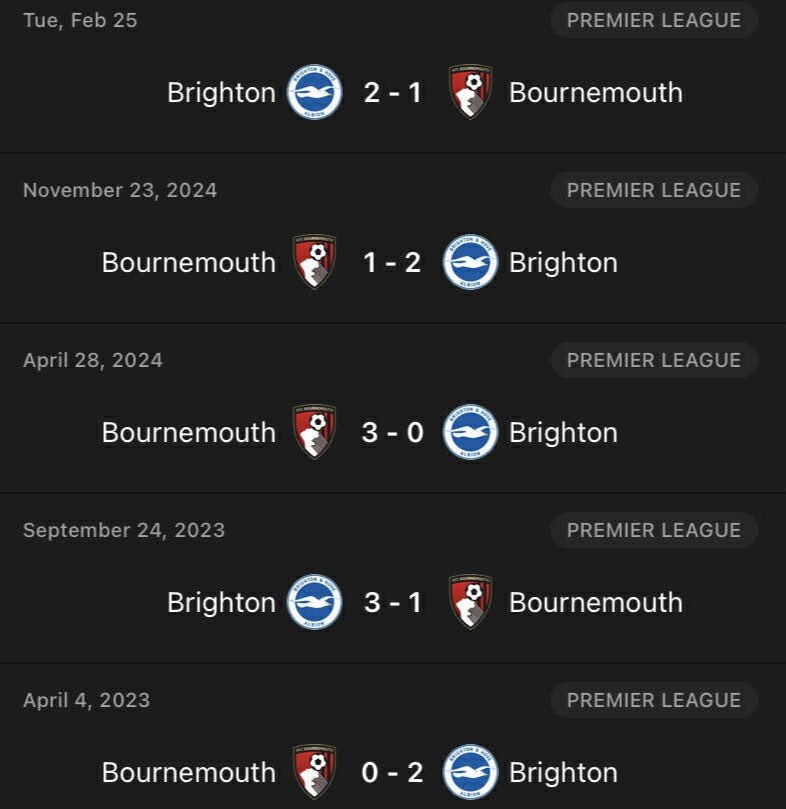786x809 pixels.
Task: Open Premier League tag for April 4, 2023
Action: pos(654,700)
